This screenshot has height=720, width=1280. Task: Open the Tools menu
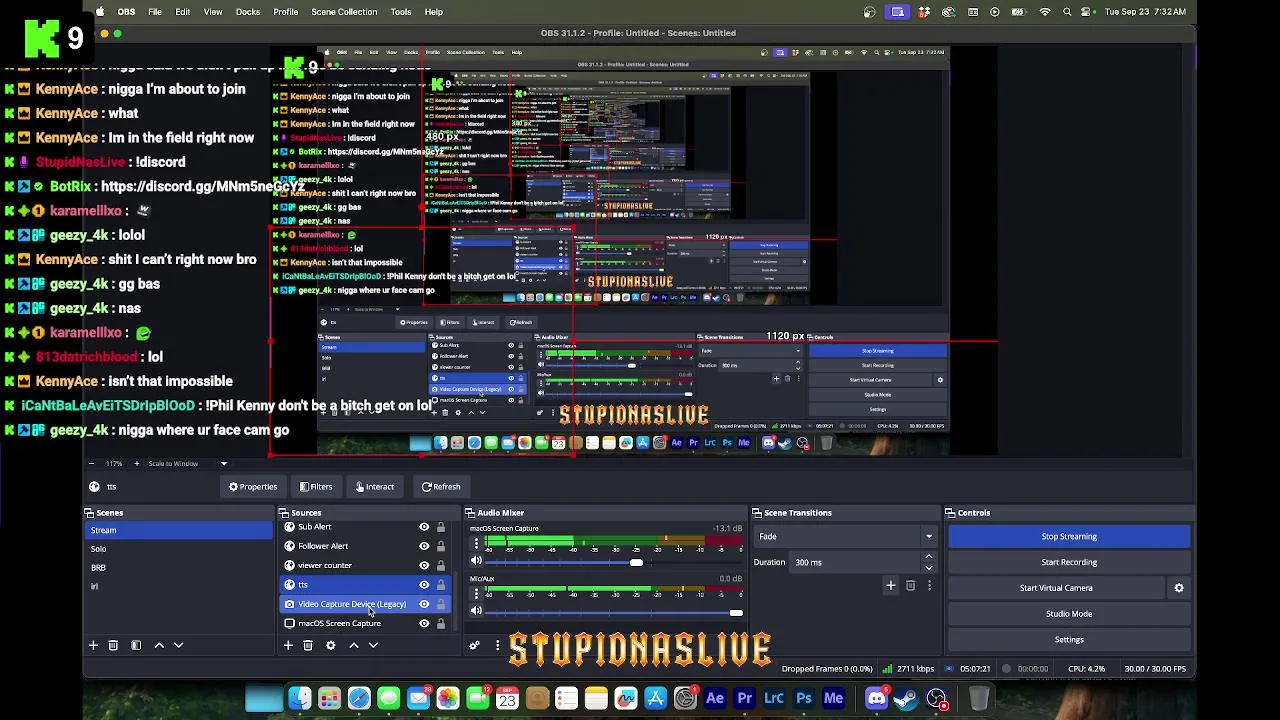pyautogui.click(x=401, y=12)
